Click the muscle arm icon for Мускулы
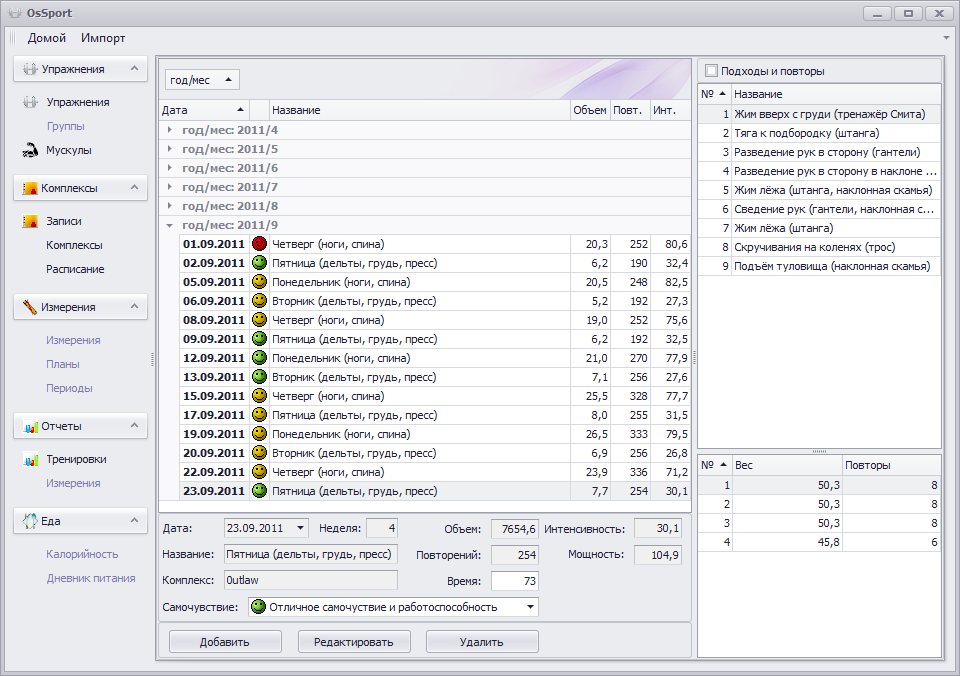 [29, 150]
